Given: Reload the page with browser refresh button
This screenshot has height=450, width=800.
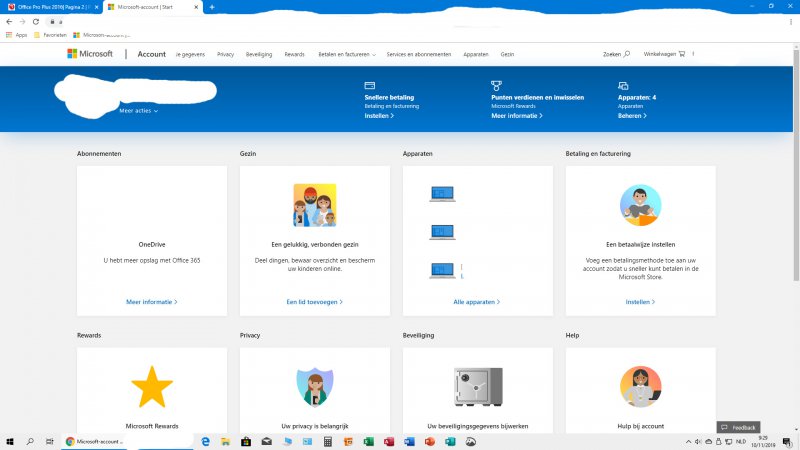Looking at the screenshot, I should pos(36,21).
